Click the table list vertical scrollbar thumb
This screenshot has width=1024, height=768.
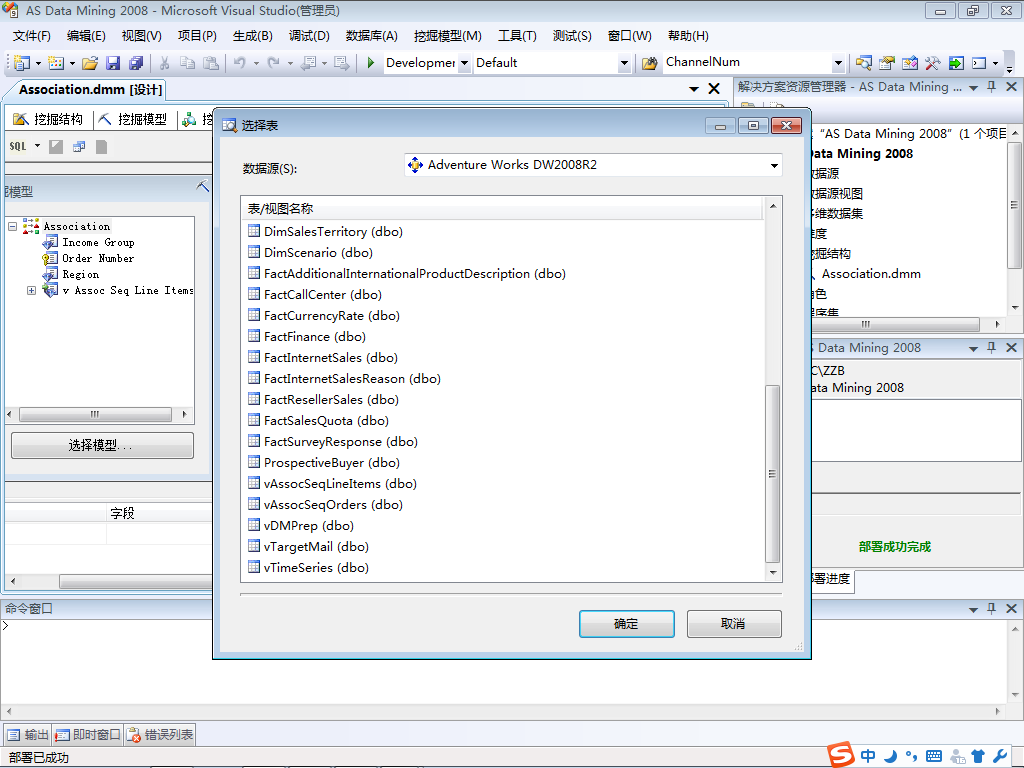click(x=773, y=473)
